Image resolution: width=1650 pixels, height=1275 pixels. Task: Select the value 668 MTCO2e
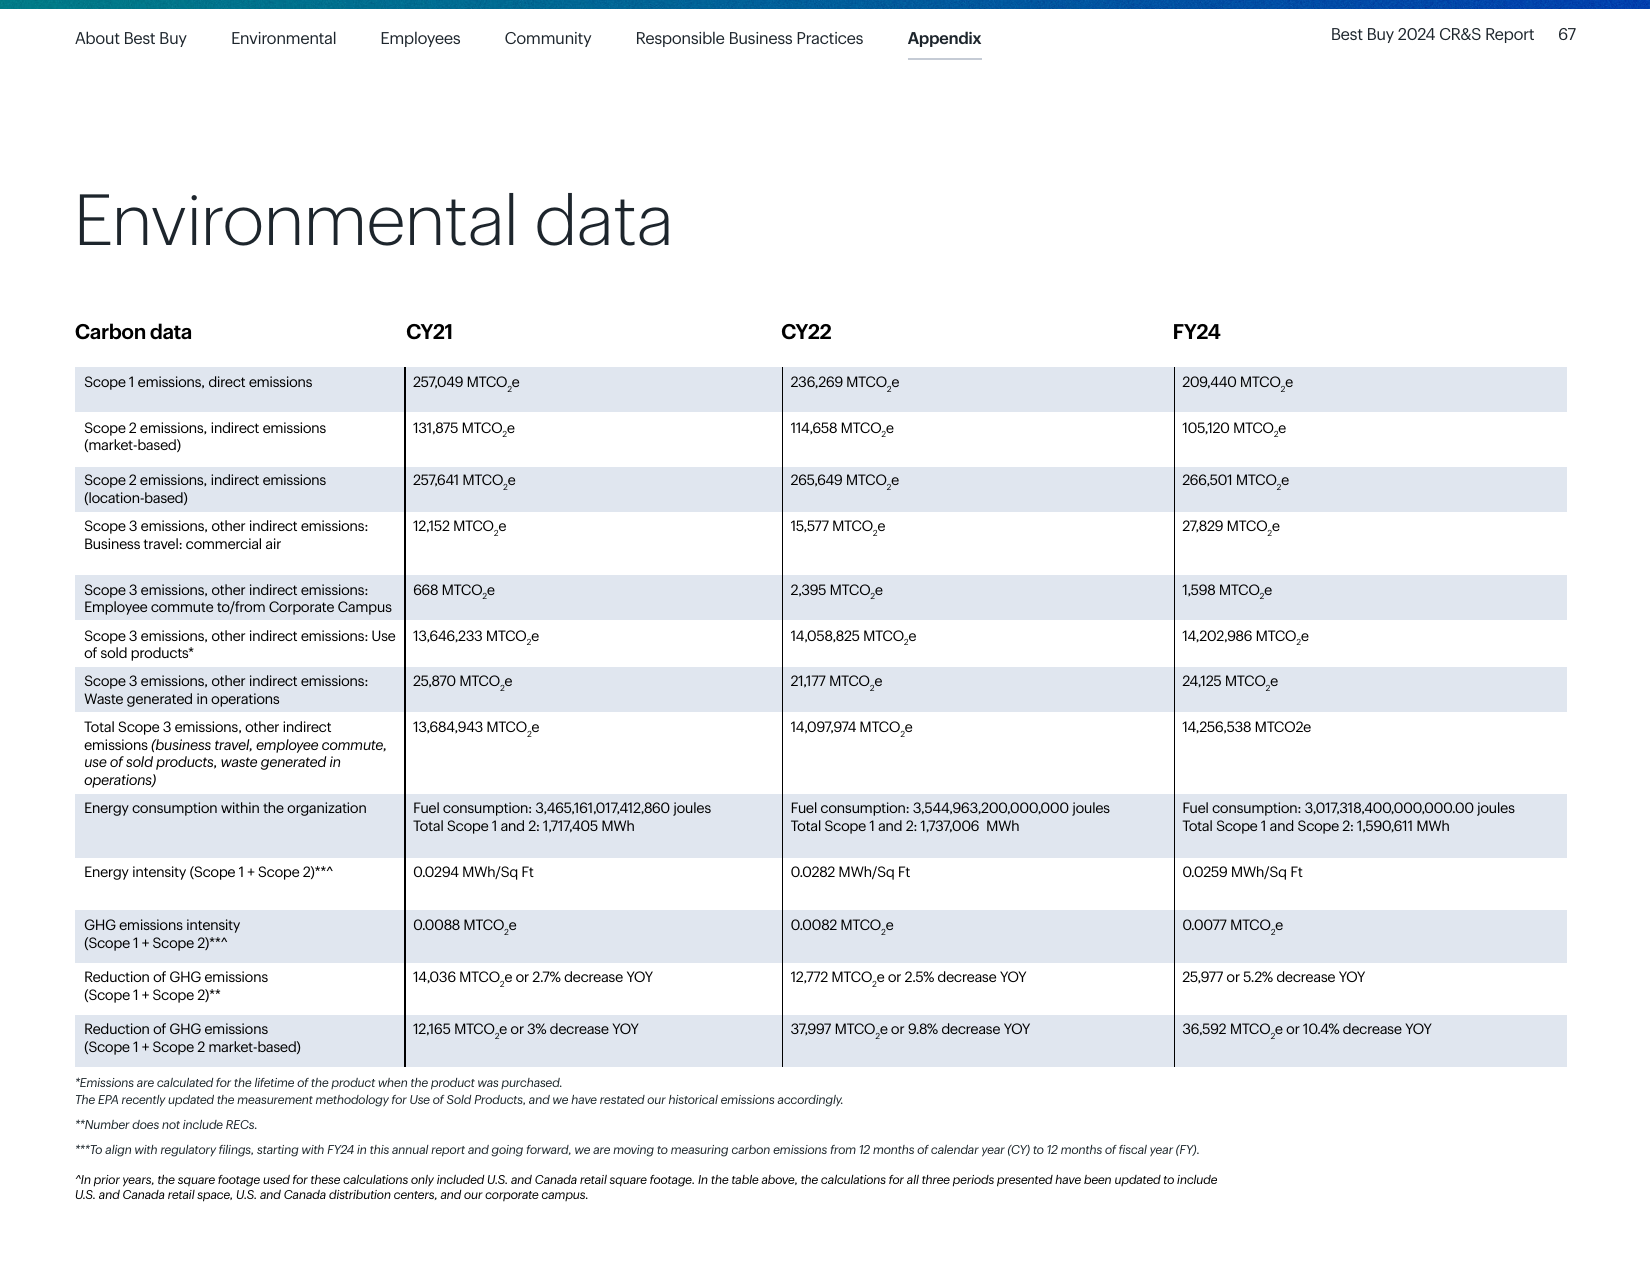[454, 591]
